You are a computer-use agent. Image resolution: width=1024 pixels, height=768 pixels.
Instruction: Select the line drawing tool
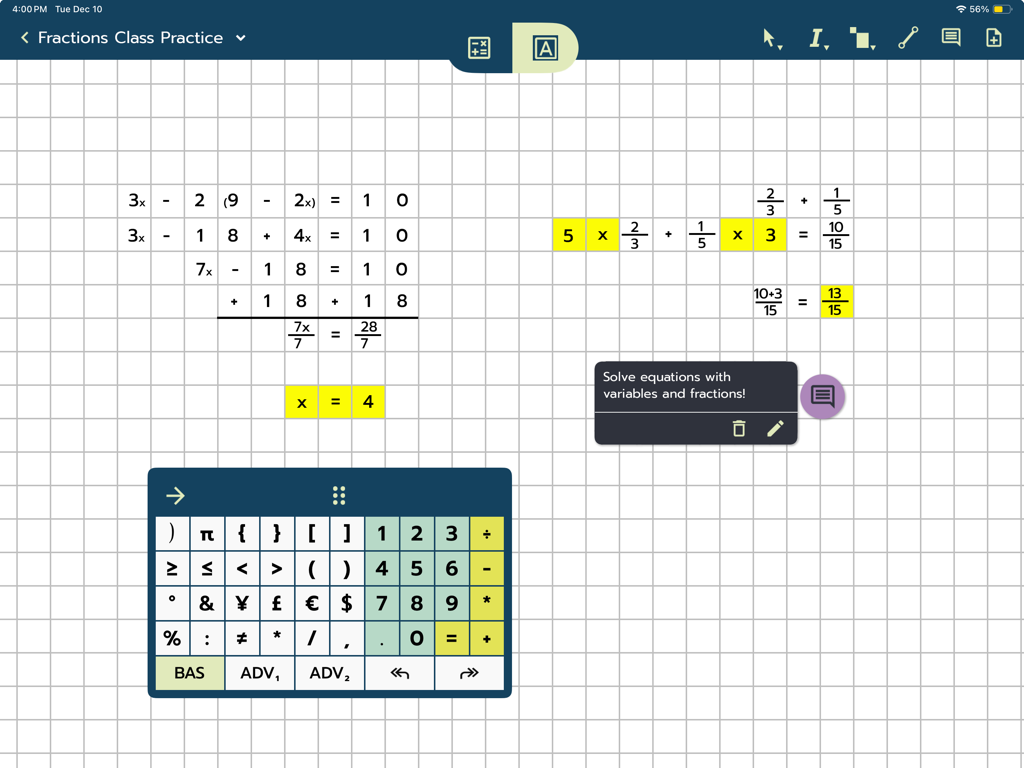click(908, 37)
